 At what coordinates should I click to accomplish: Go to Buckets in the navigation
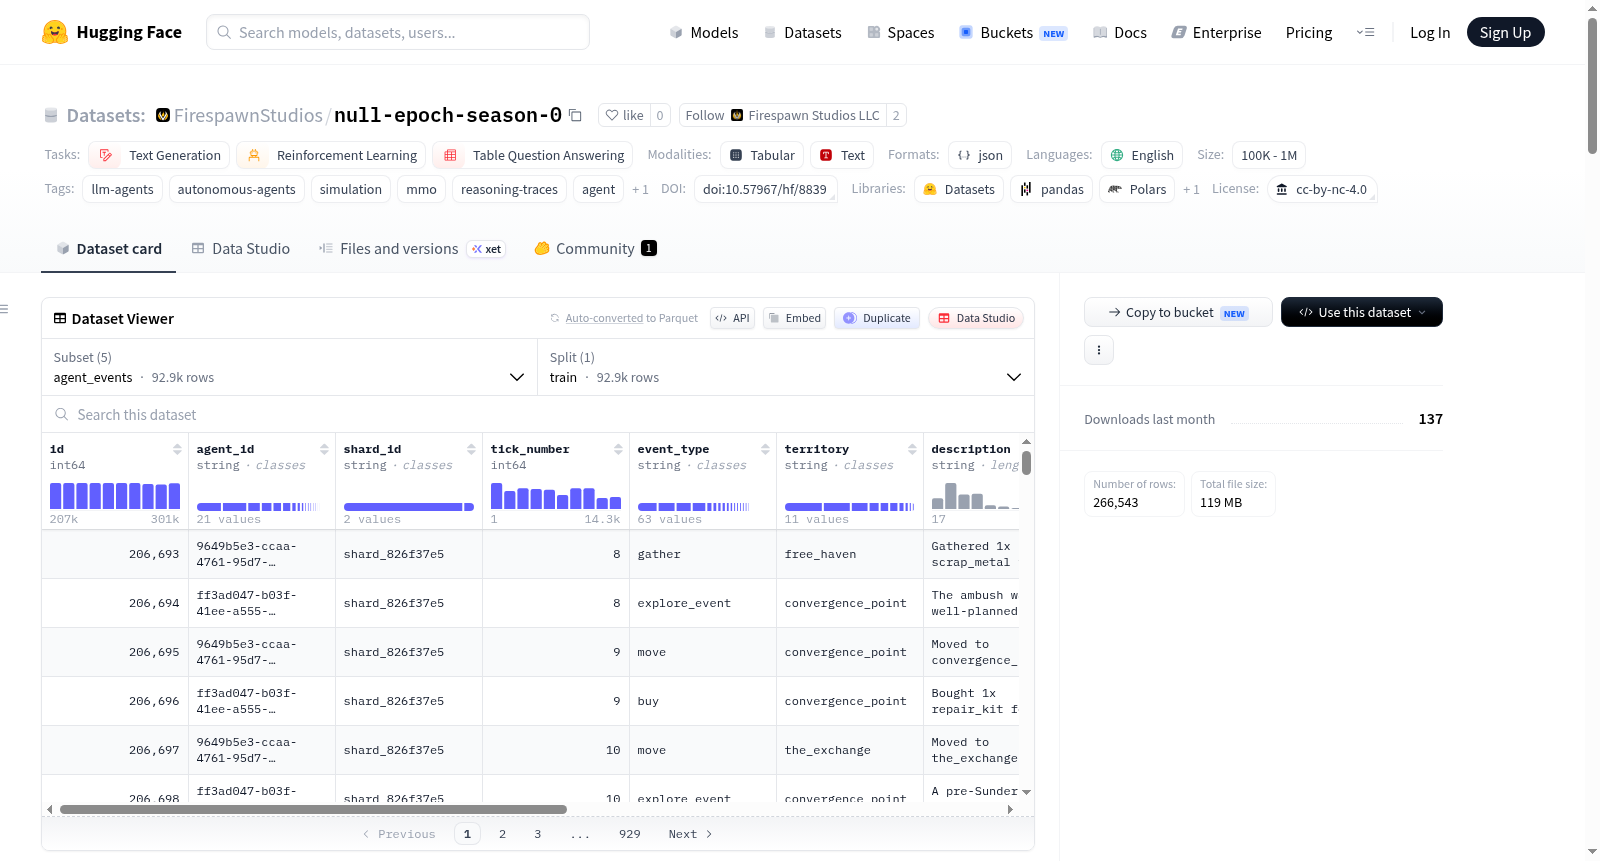point(1014,32)
